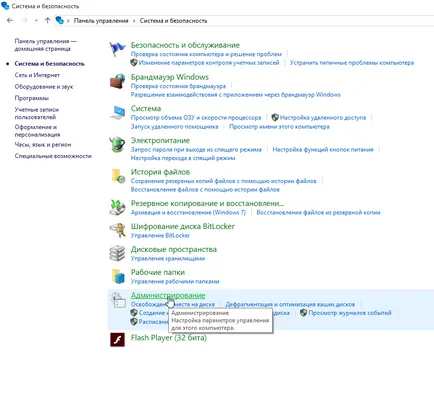Viewport: 434px width, 393px height.
Task: Click the Backup and Restore icon
Action: tap(117, 207)
